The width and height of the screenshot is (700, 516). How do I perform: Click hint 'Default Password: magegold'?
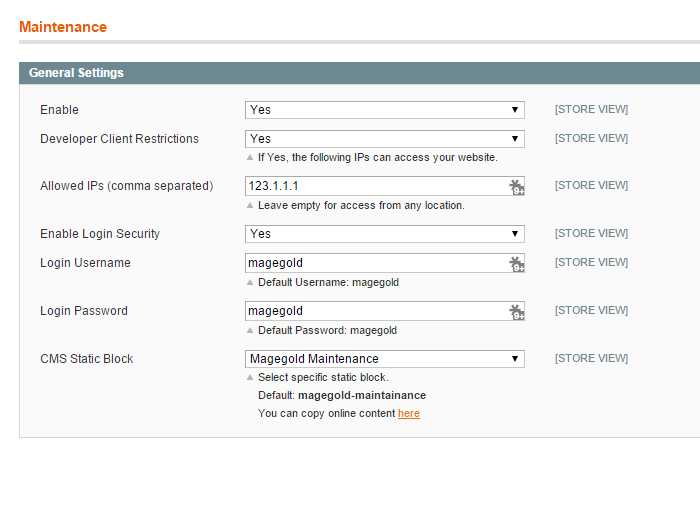click(x=327, y=330)
